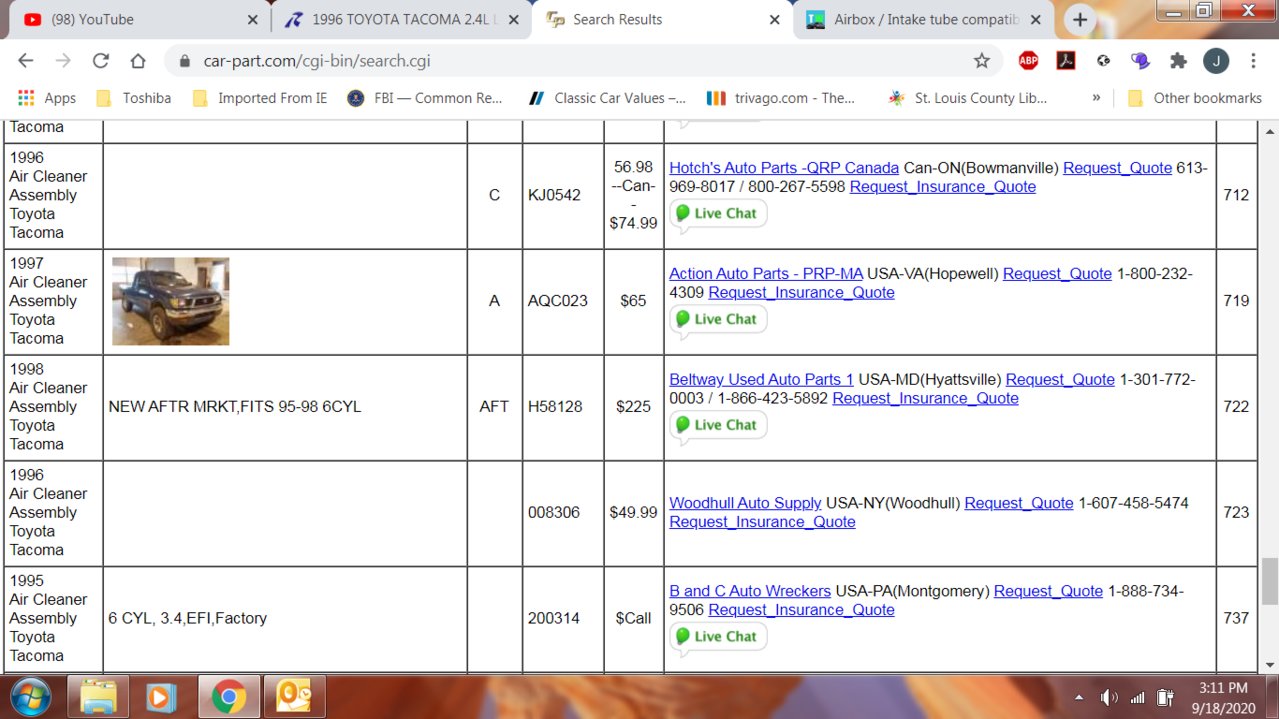
Task: Open the Chrome Extensions puzzle menu
Action: tap(1178, 61)
